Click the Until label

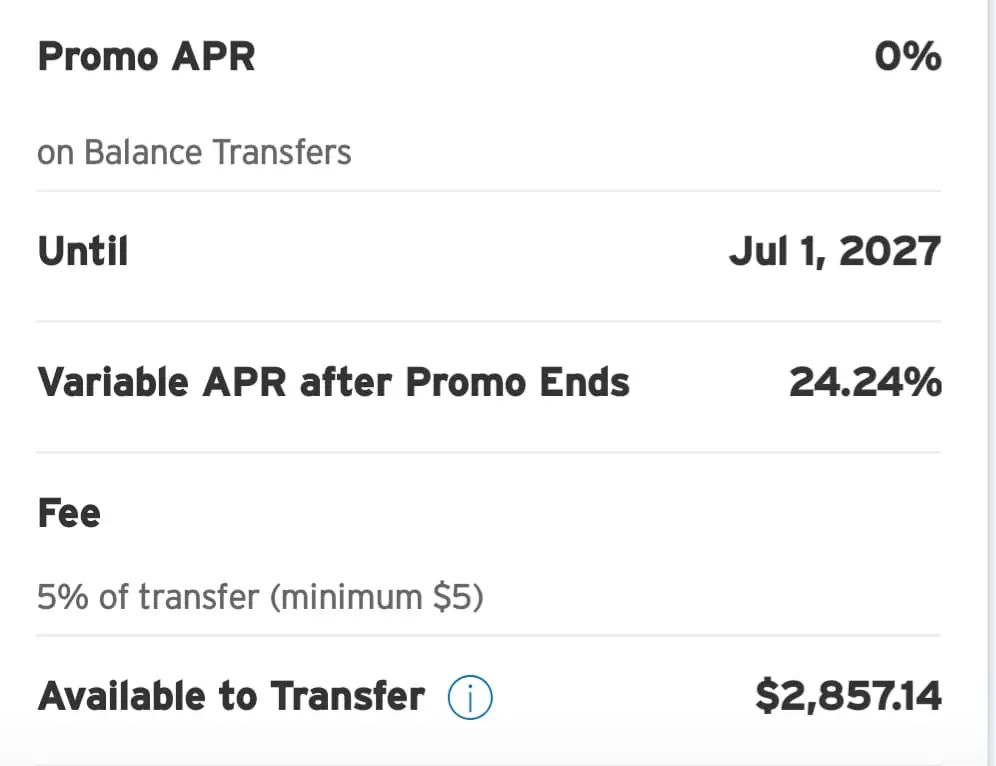click(83, 251)
